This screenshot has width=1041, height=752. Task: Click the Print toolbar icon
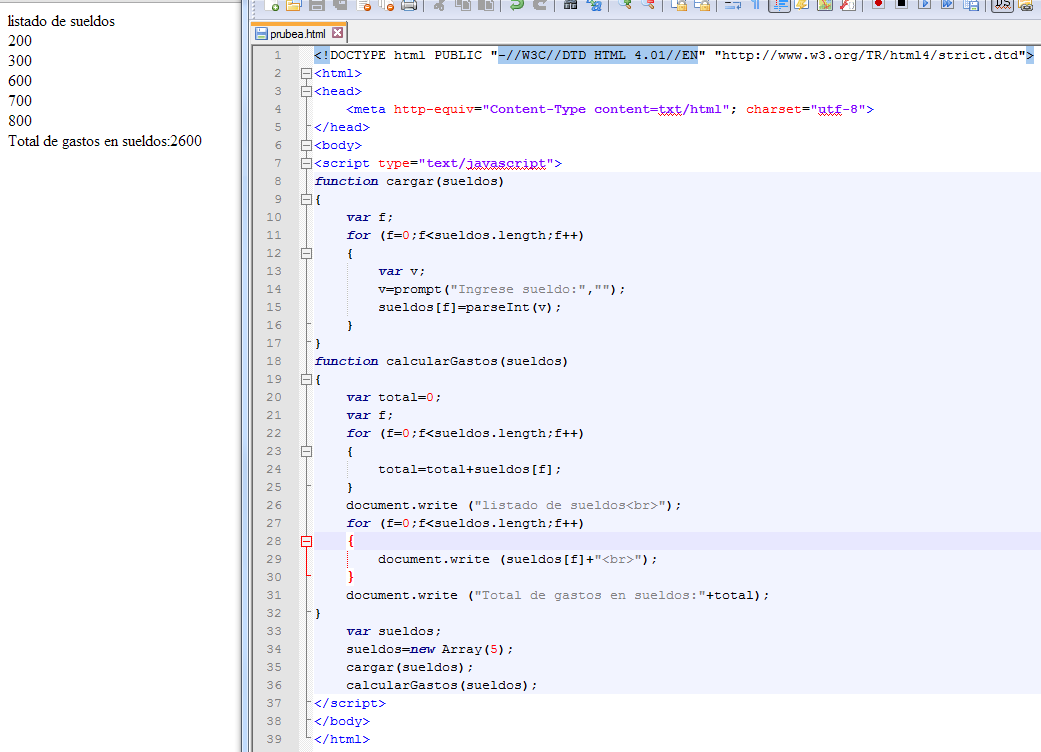coord(409,5)
